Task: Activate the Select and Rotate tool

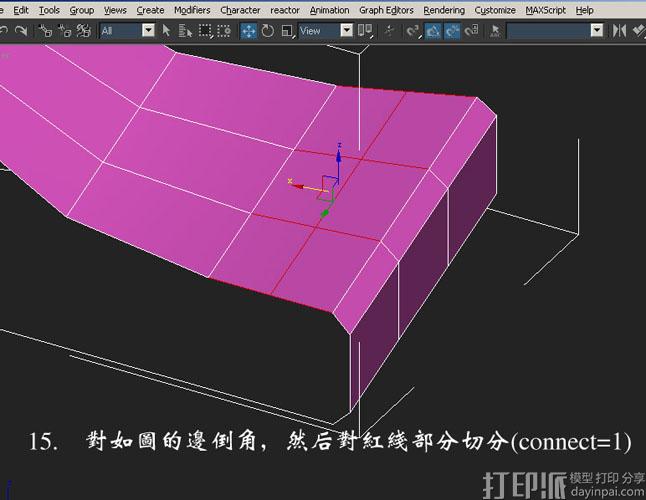Action: (x=267, y=31)
